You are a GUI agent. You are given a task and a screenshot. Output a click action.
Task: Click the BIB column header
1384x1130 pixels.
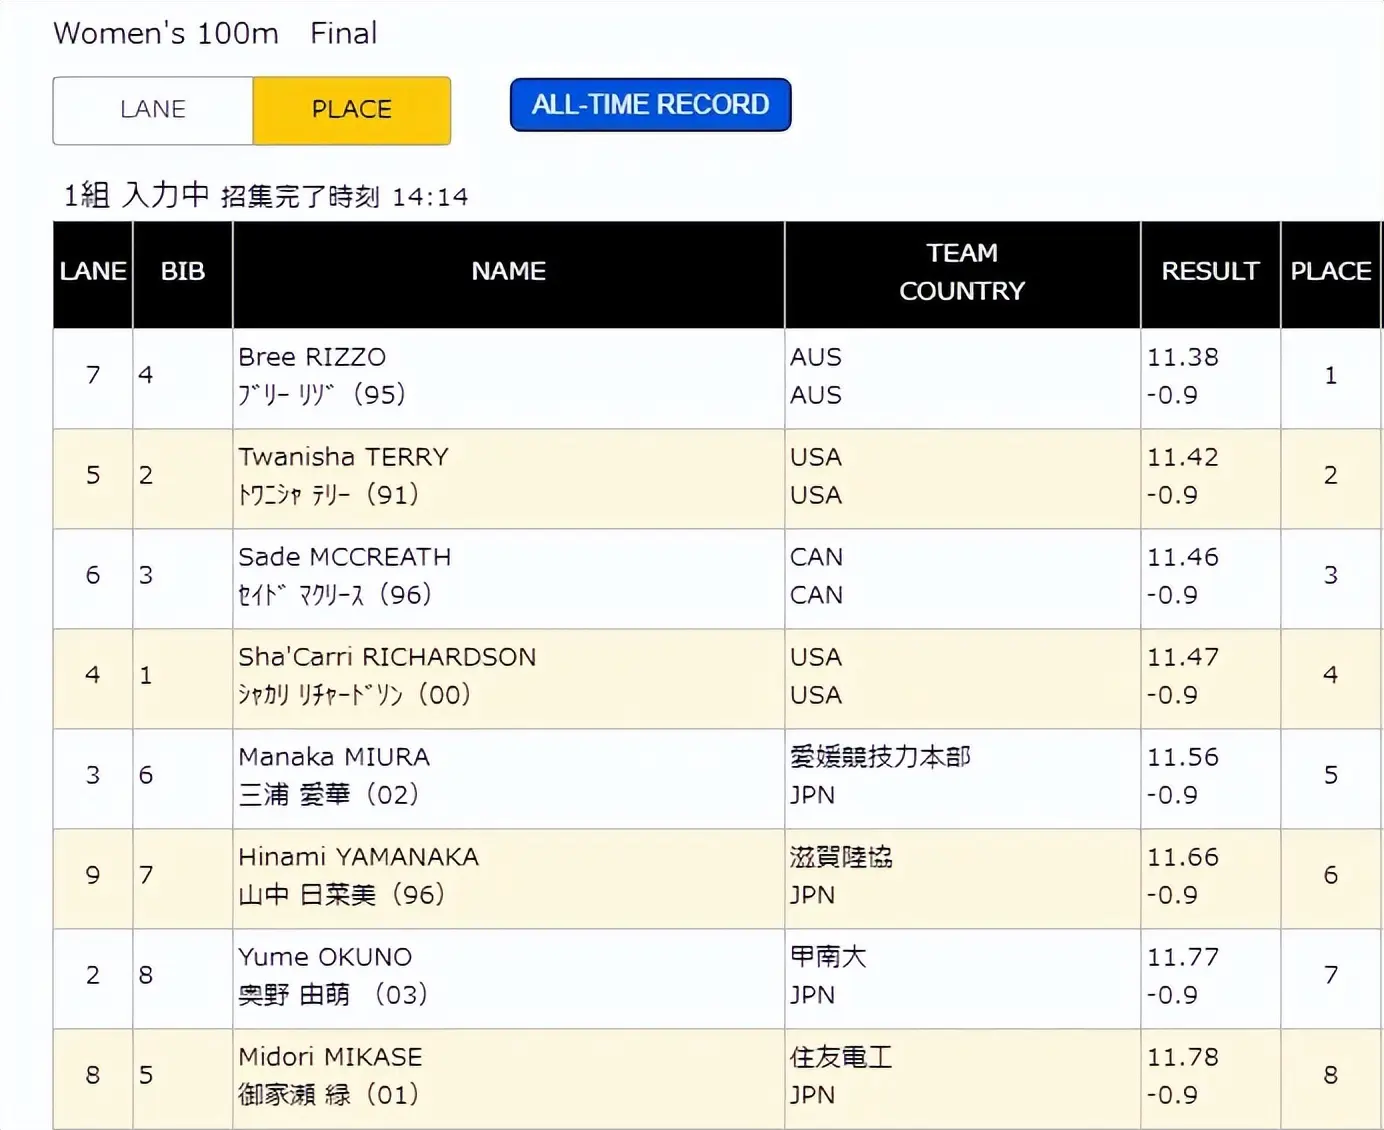(182, 272)
